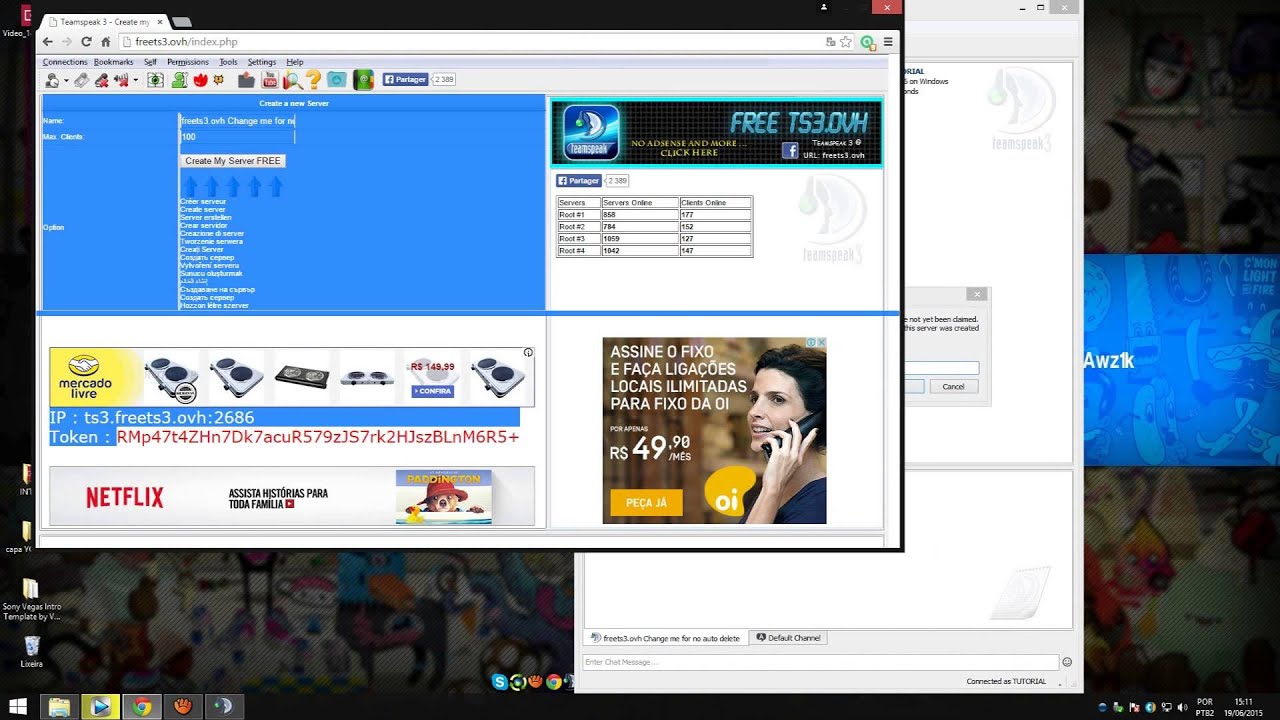The image size is (1280, 720).
Task: Open the YouTube toolbar icon
Action: [269, 80]
